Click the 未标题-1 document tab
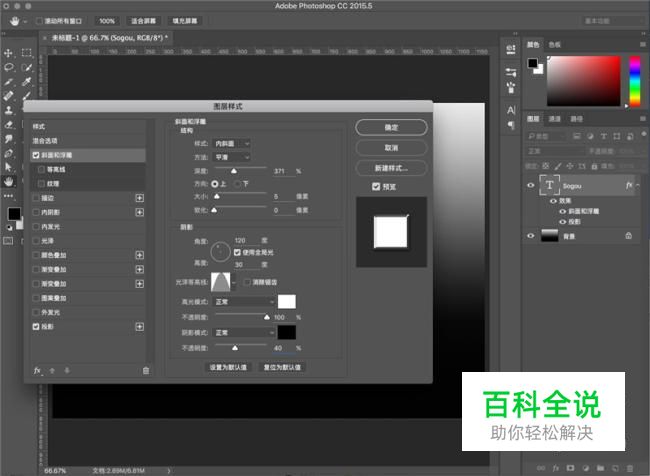This screenshot has height=476, width=650. 109,38
